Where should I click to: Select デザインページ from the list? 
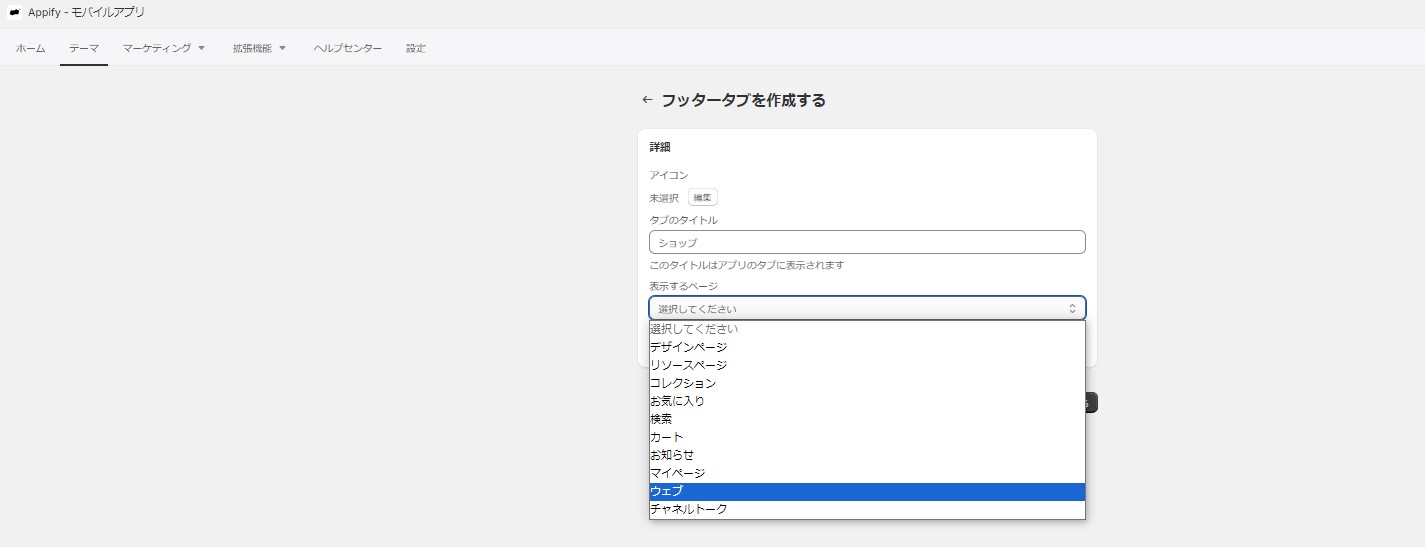(867, 347)
